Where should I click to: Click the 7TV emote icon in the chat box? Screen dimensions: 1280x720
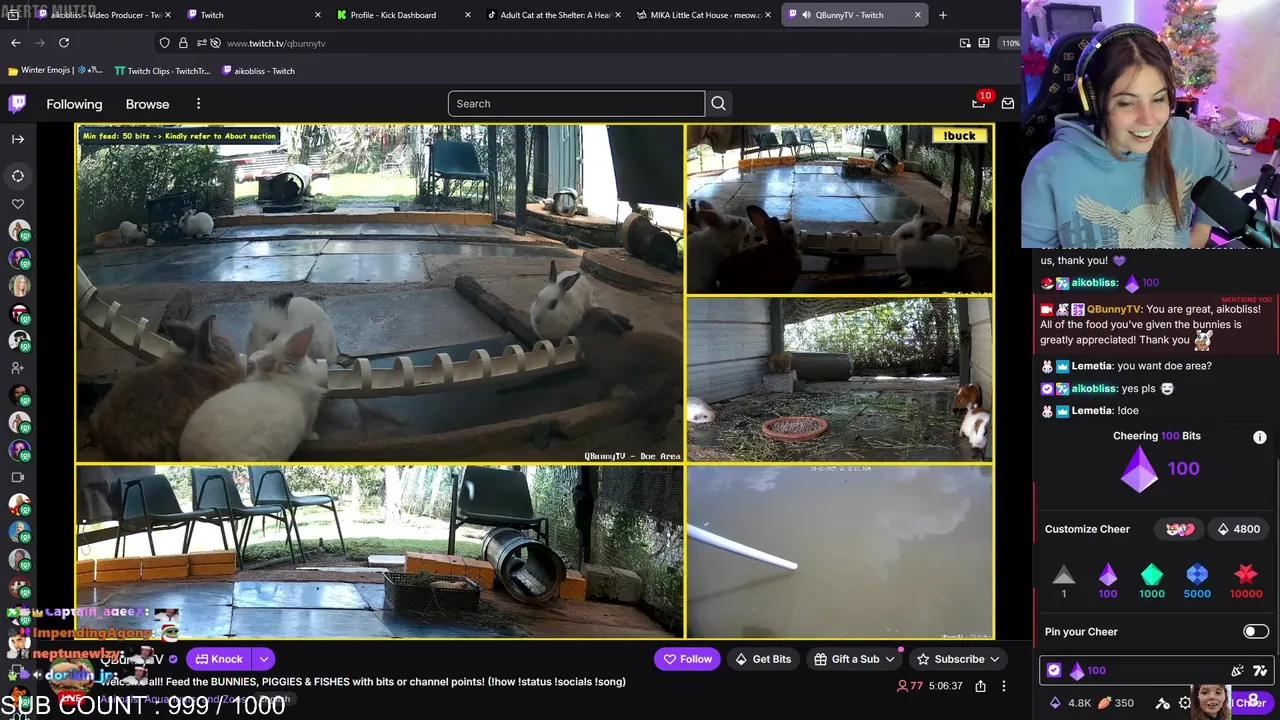coord(1260,671)
